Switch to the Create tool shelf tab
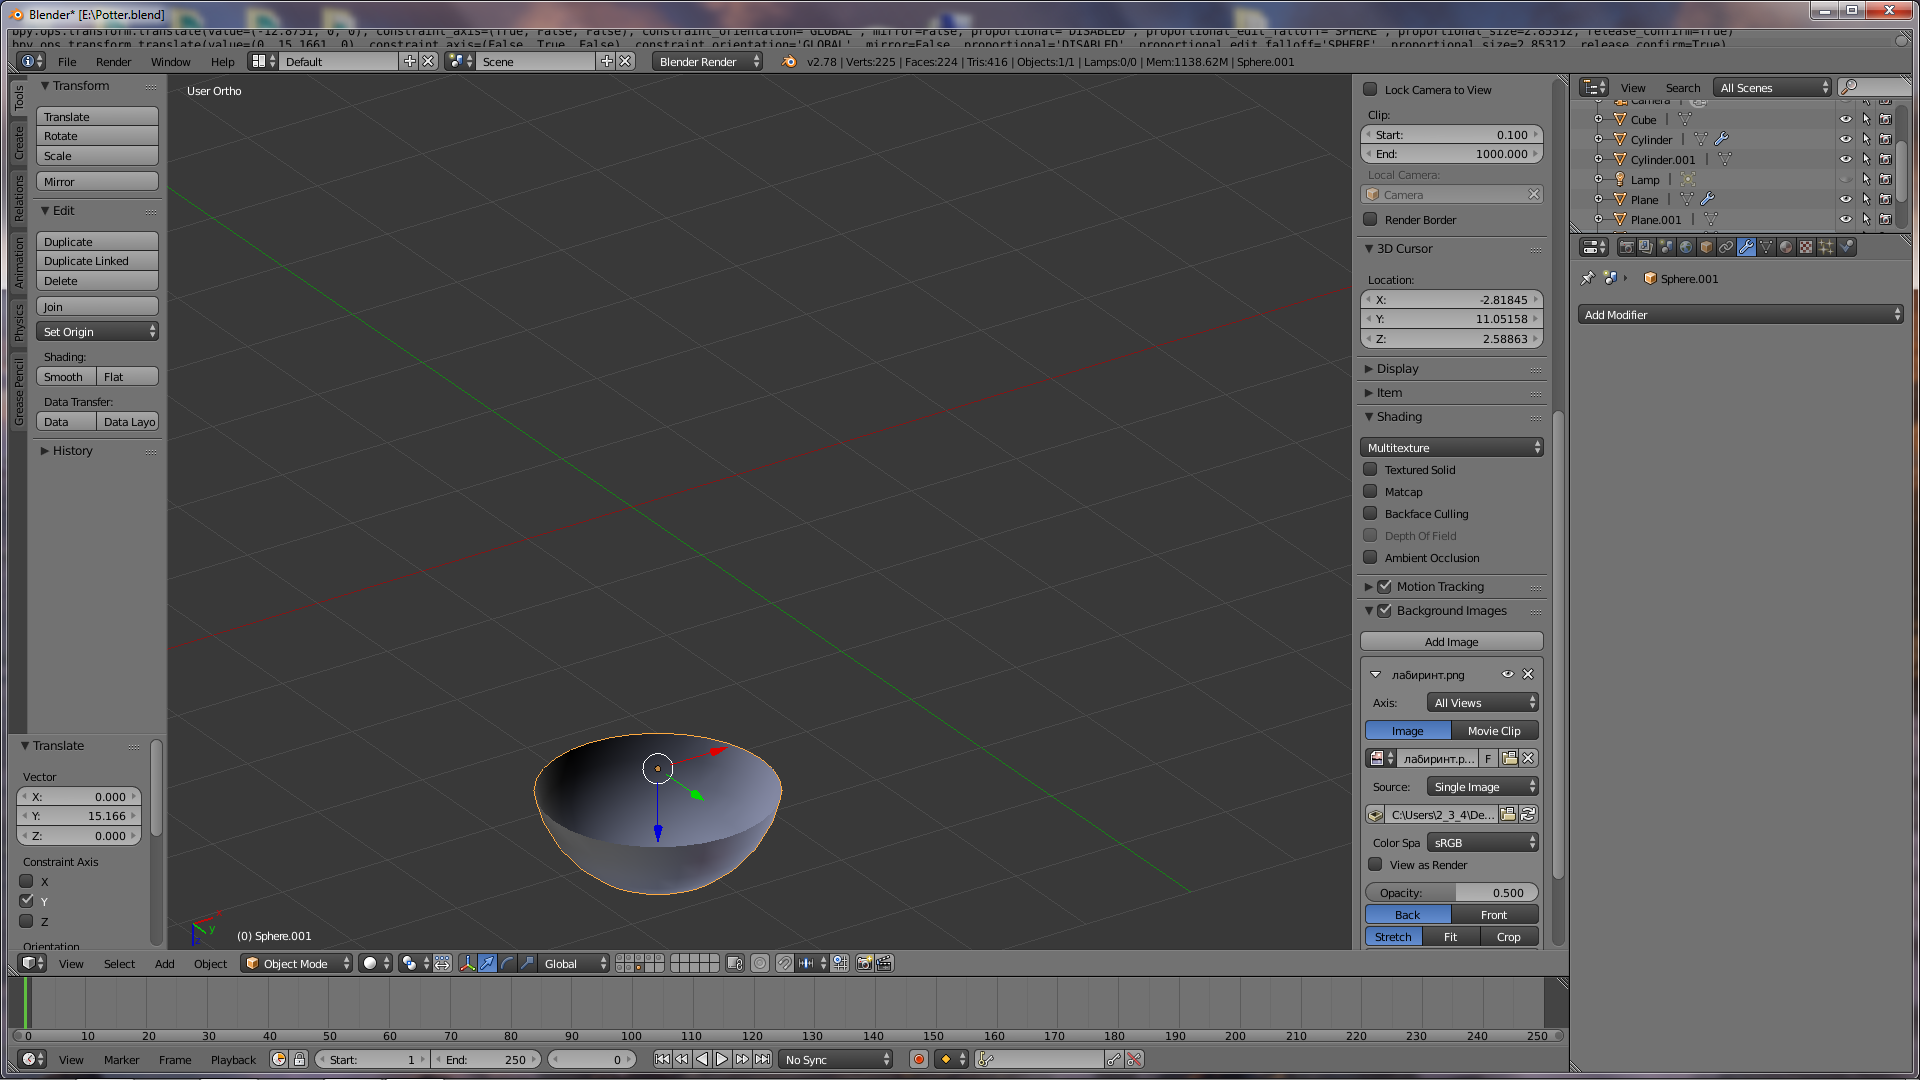Image resolution: width=1920 pixels, height=1080 pixels. point(18,143)
